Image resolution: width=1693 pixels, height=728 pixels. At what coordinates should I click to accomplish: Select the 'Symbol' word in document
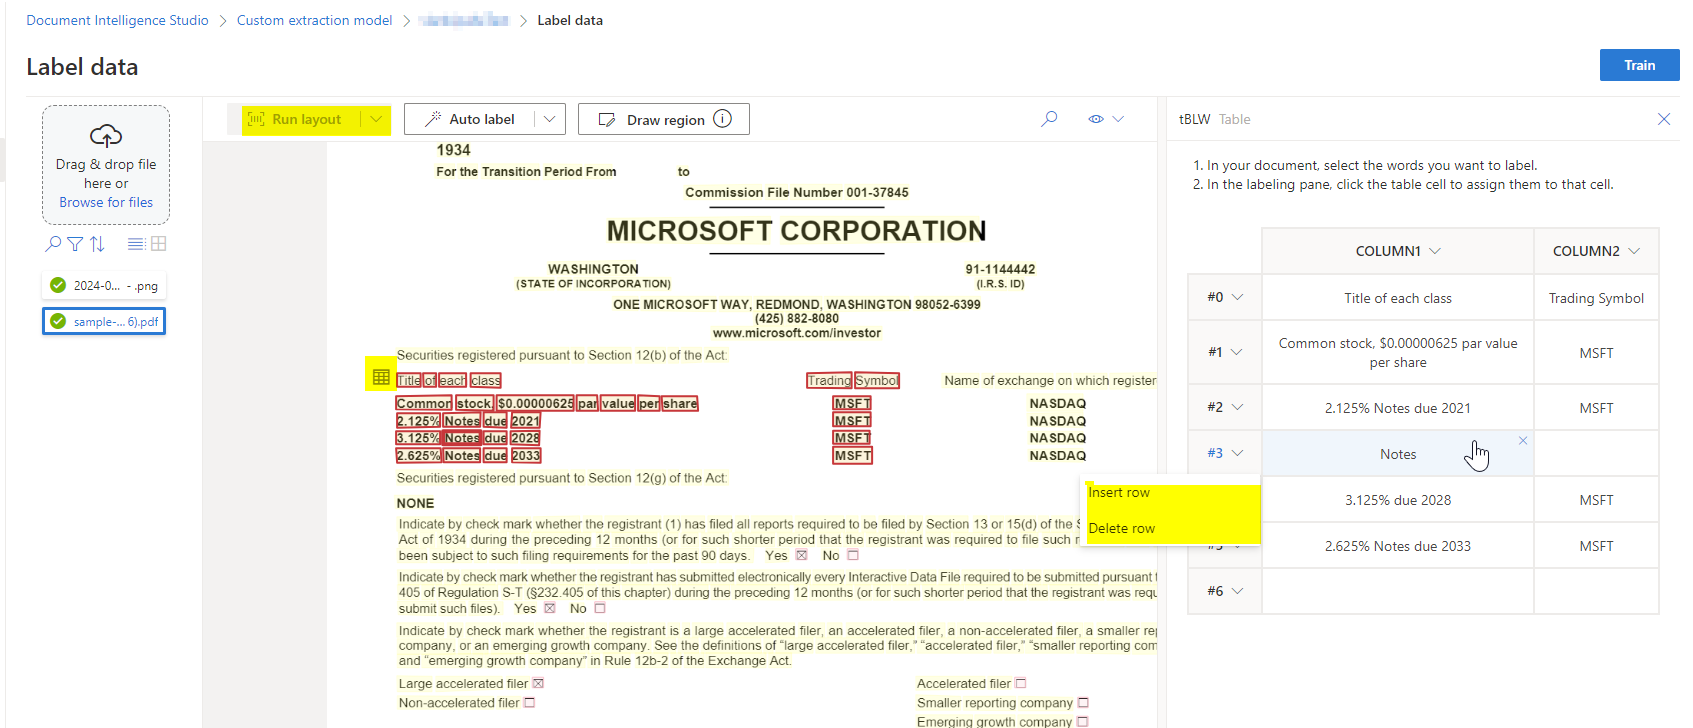877,381
